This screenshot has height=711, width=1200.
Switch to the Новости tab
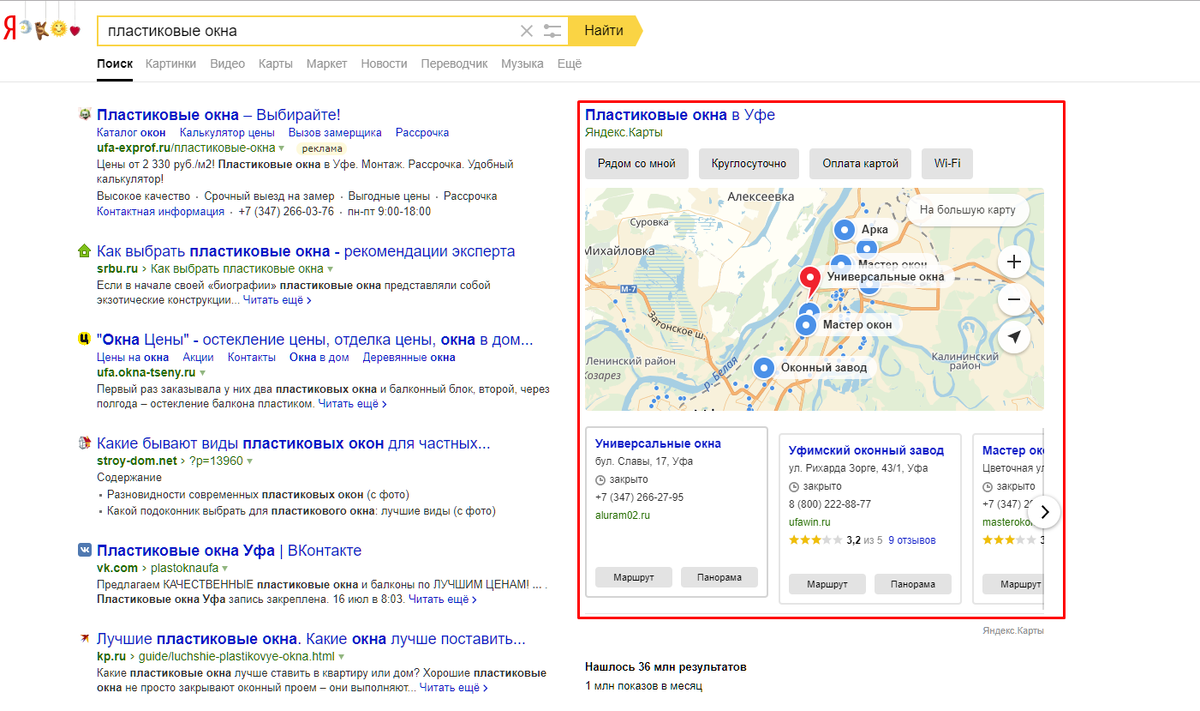(384, 64)
